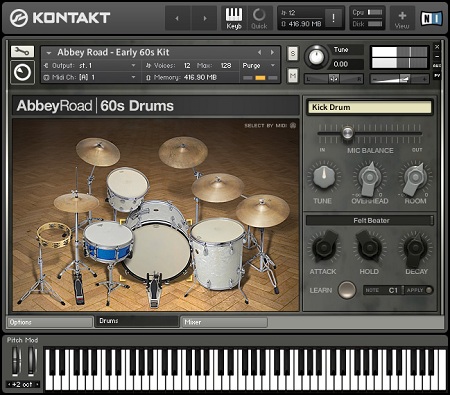The height and width of the screenshot is (395, 450).
Task: Open the instrument snapshot dial icon
Action: (22, 72)
